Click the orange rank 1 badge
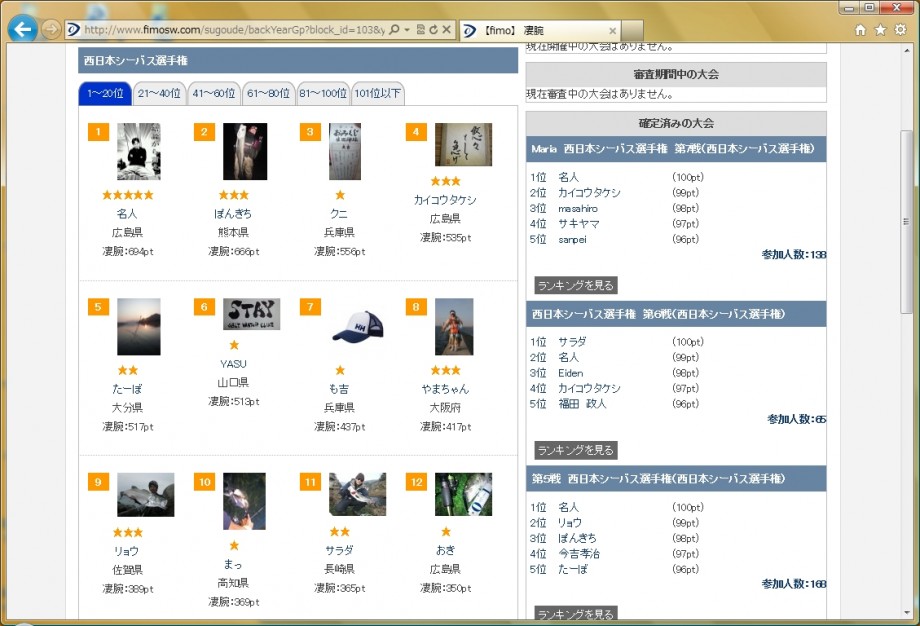Viewport: 920px width, 626px height. tap(98, 132)
